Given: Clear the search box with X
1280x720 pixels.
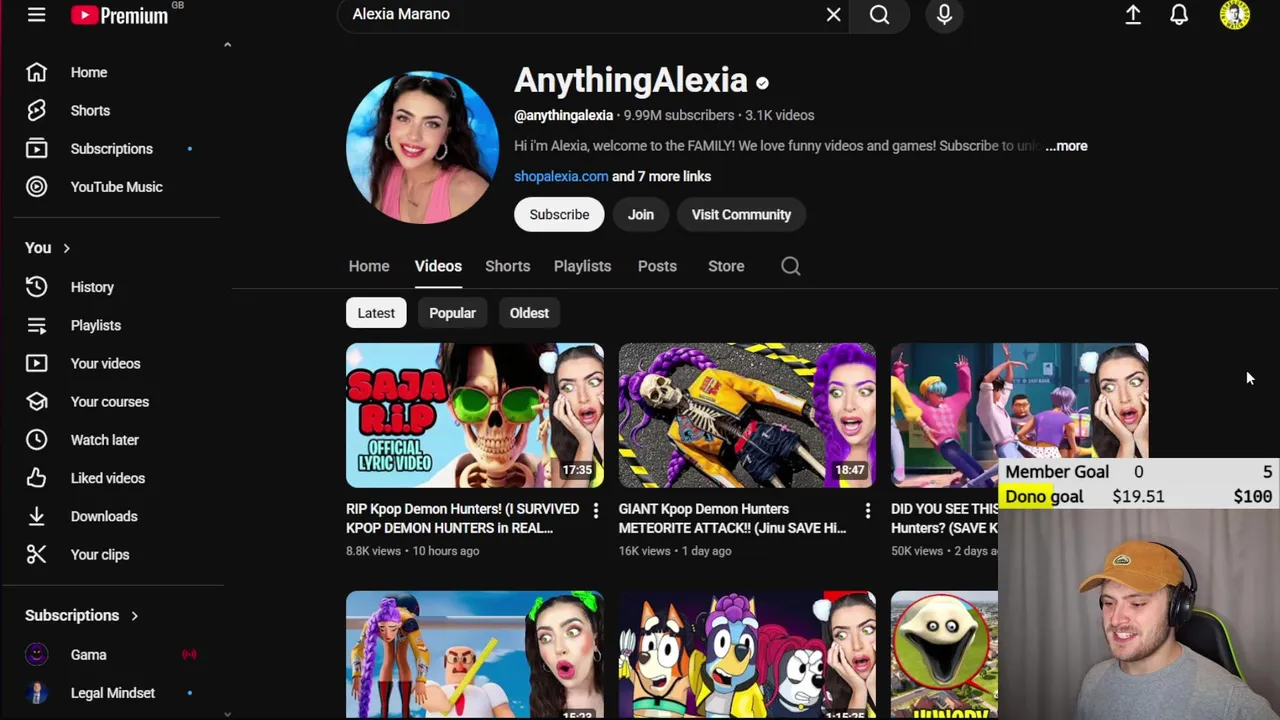Looking at the screenshot, I should 833,15.
